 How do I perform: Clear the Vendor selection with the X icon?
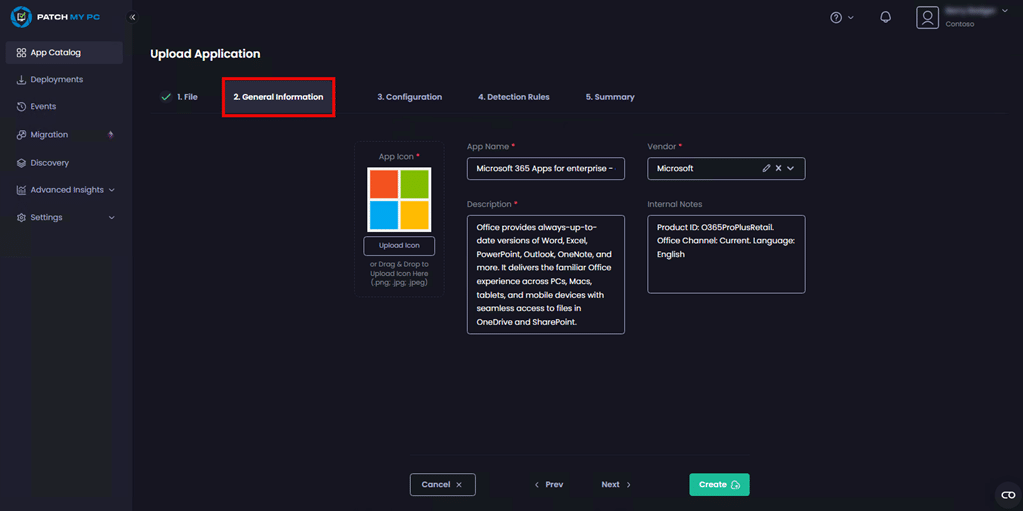point(778,168)
